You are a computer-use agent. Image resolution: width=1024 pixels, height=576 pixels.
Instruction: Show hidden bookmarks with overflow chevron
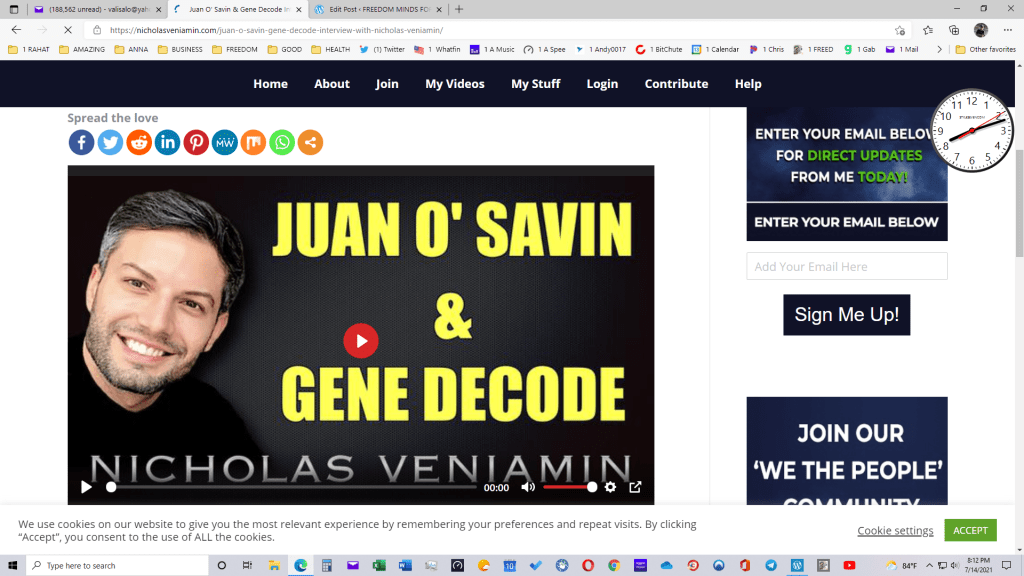coord(938,49)
